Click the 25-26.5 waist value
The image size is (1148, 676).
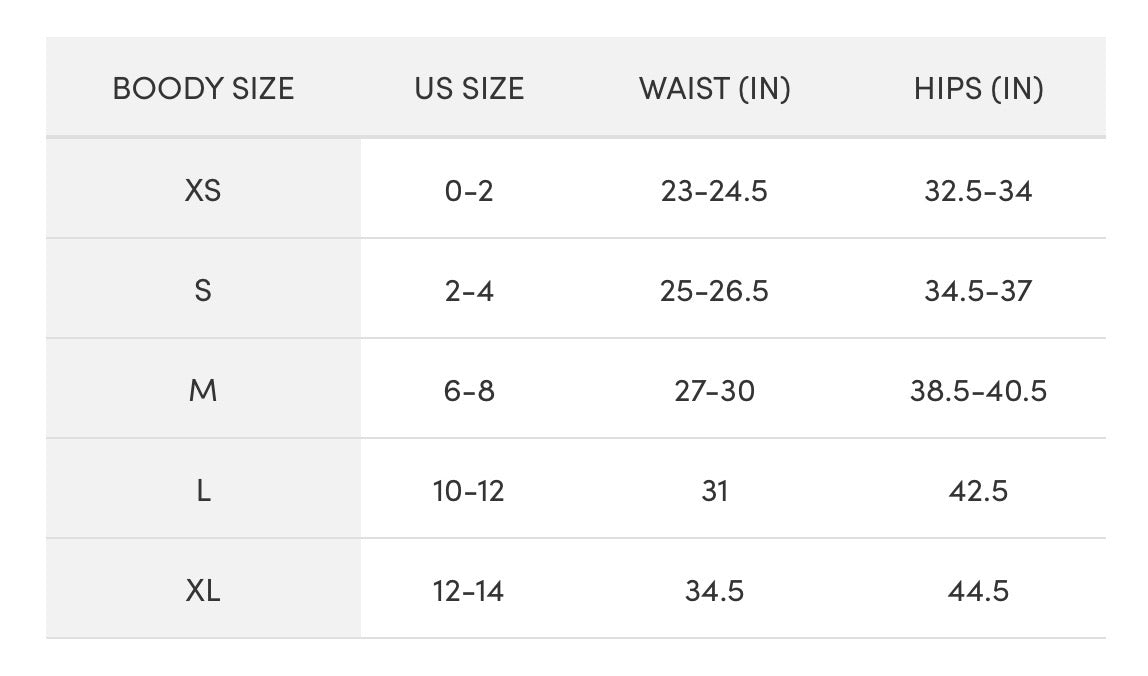click(x=714, y=291)
